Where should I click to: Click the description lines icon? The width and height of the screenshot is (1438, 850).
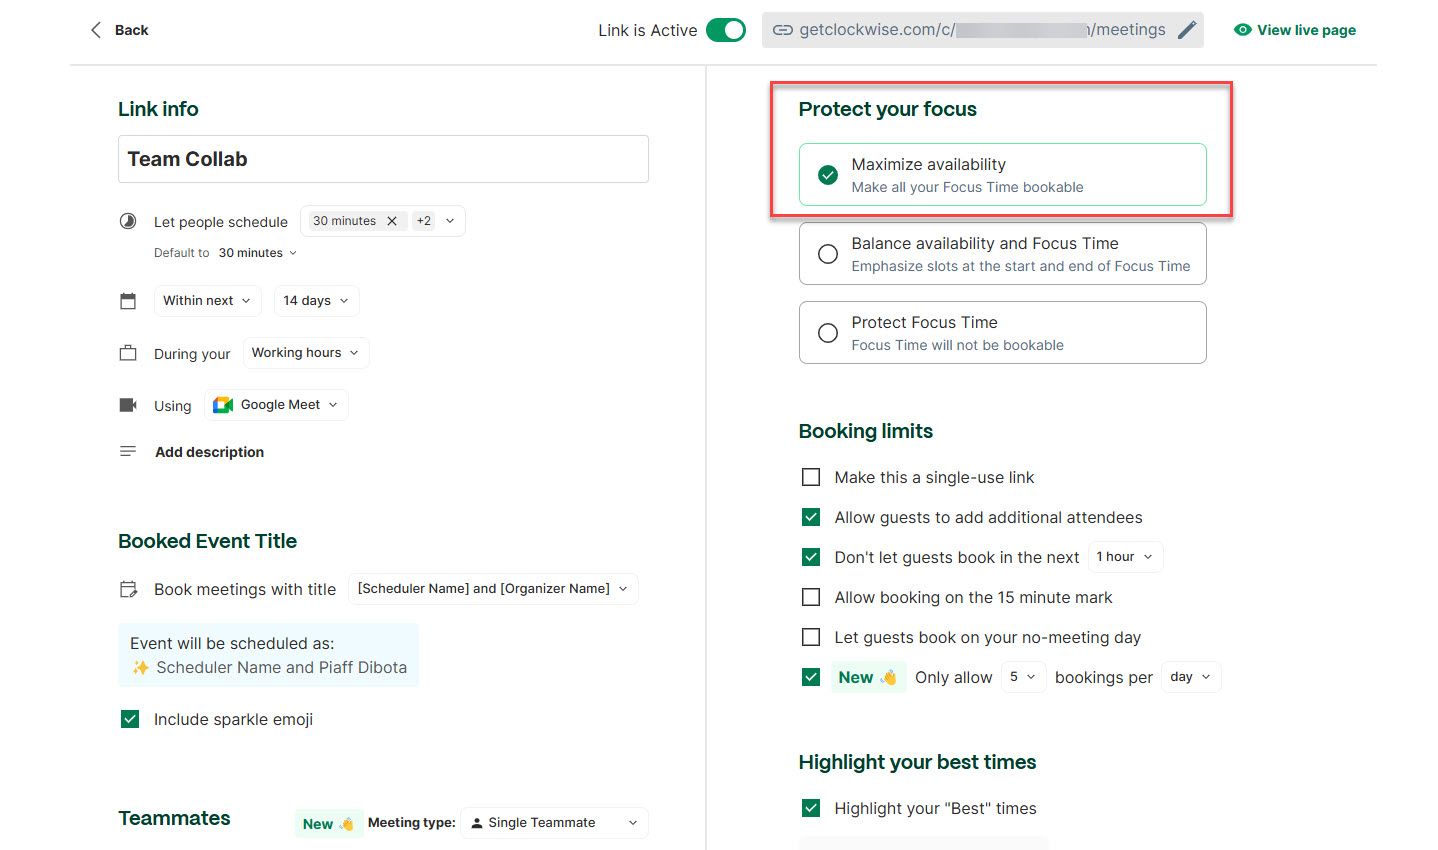pyautogui.click(x=128, y=452)
